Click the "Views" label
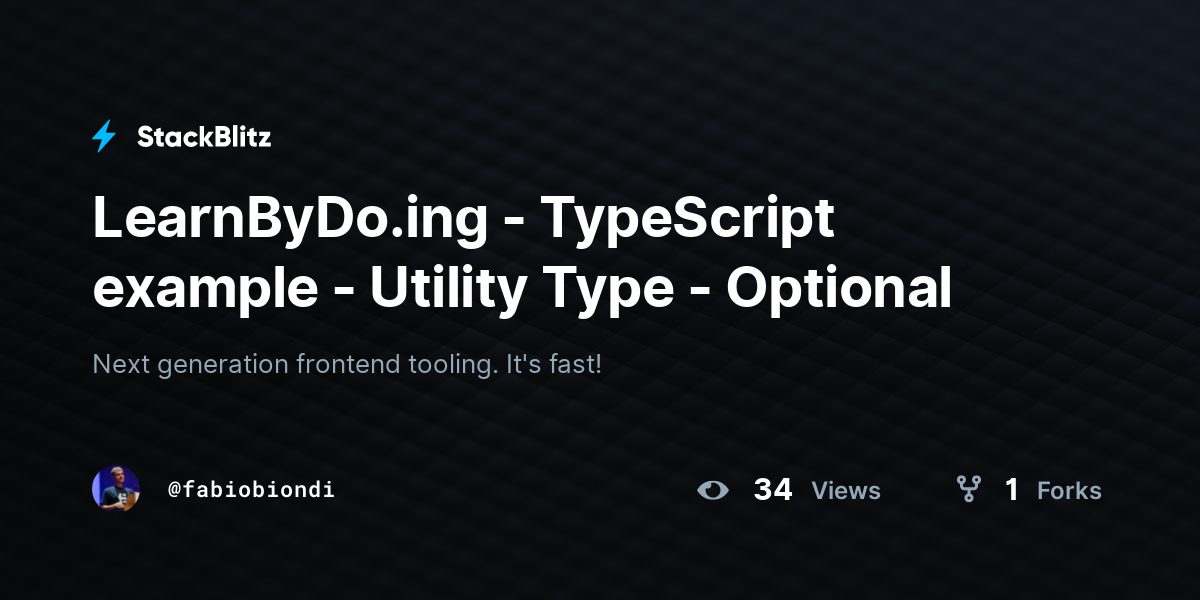The image size is (1200, 600). pyautogui.click(x=846, y=491)
